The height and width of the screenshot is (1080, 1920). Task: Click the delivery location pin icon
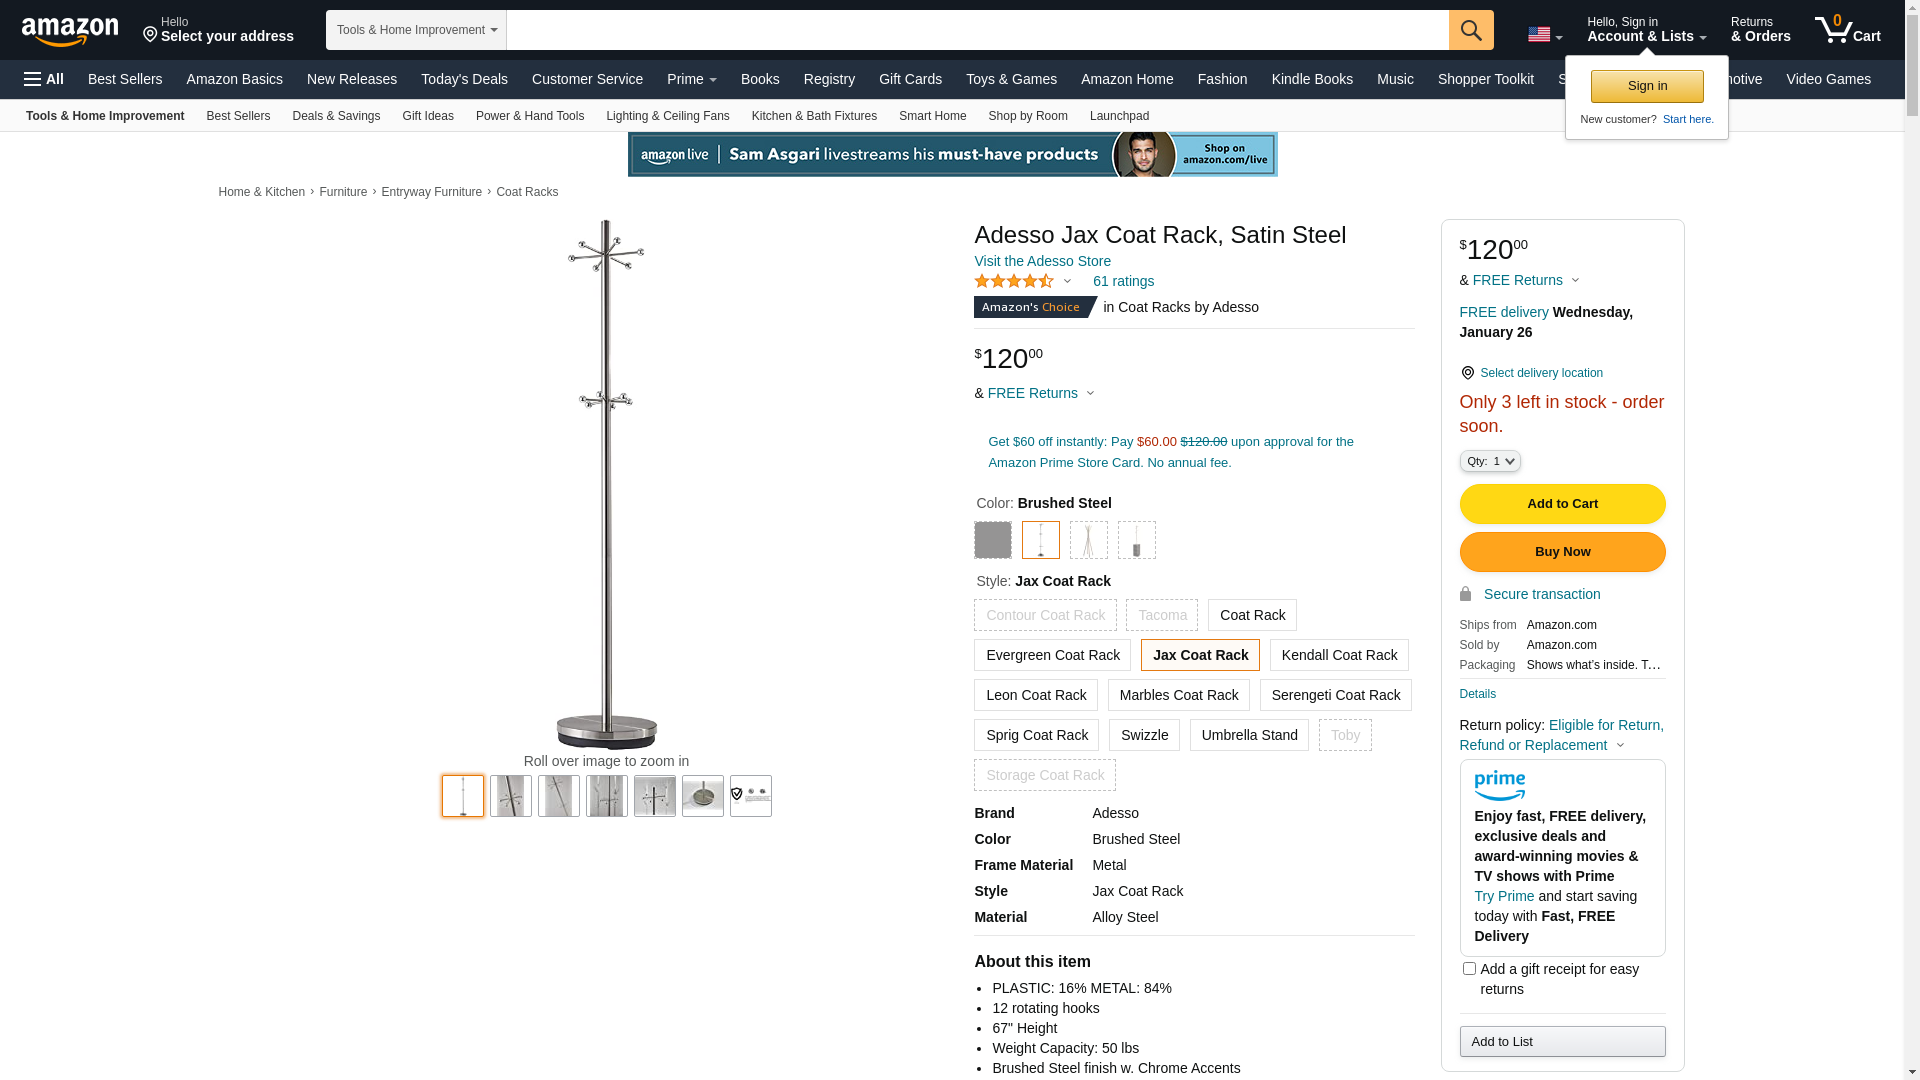coord(1467,373)
